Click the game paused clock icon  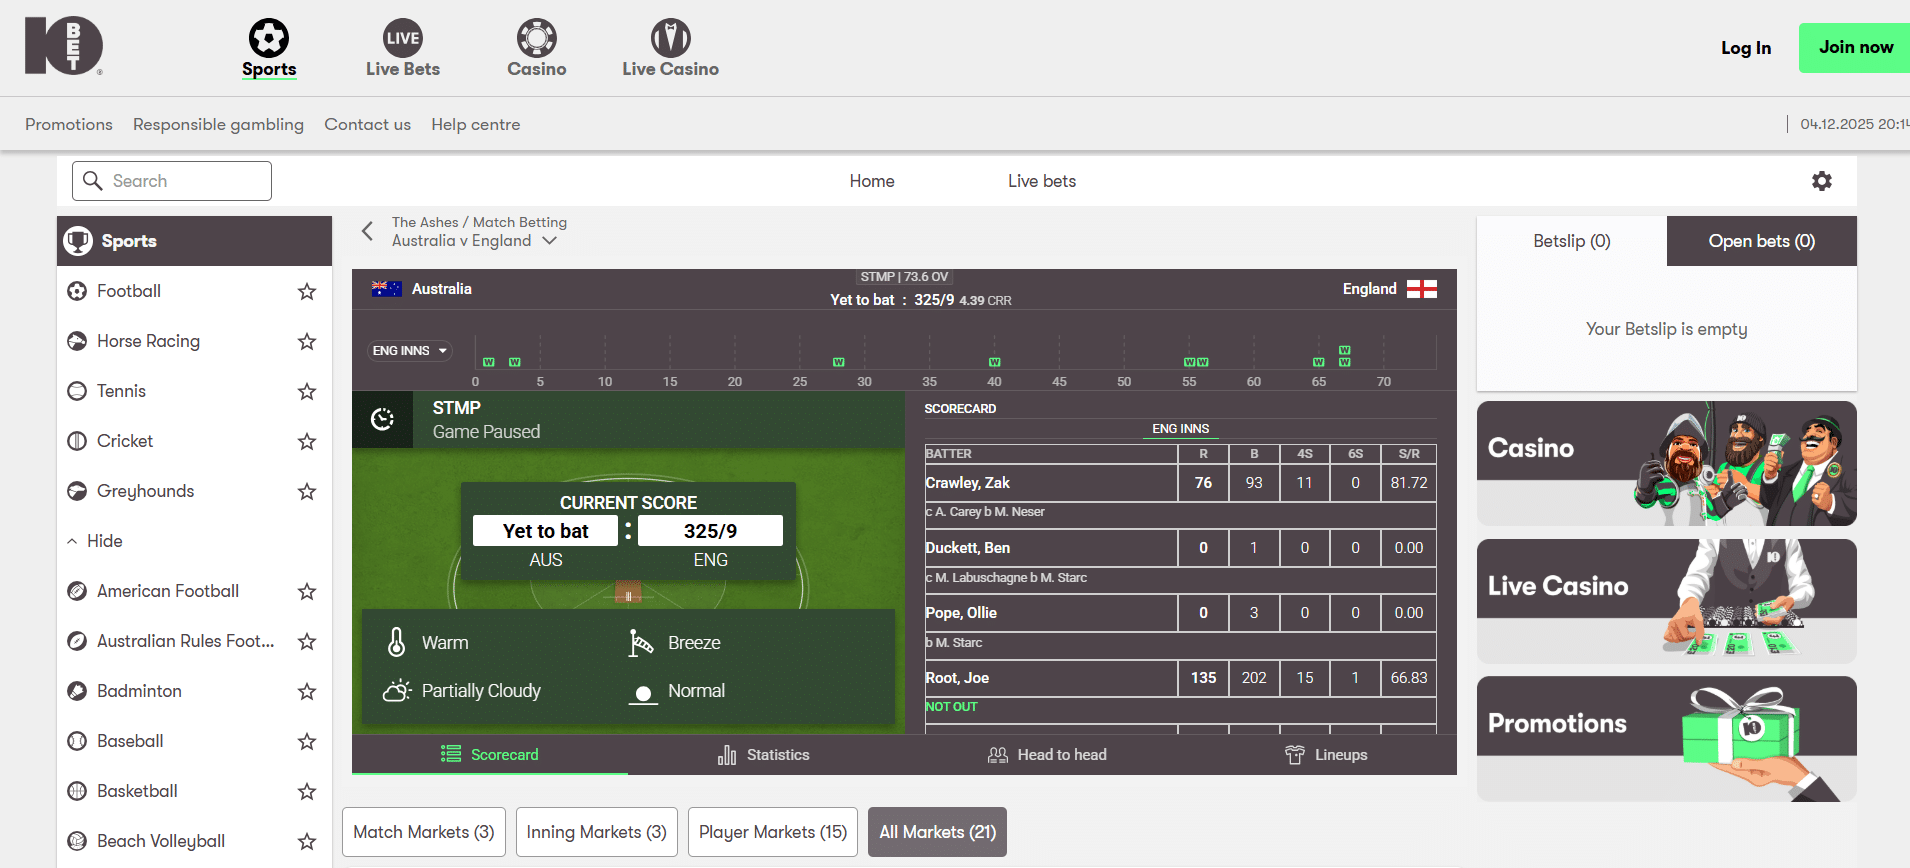click(x=382, y=419)
